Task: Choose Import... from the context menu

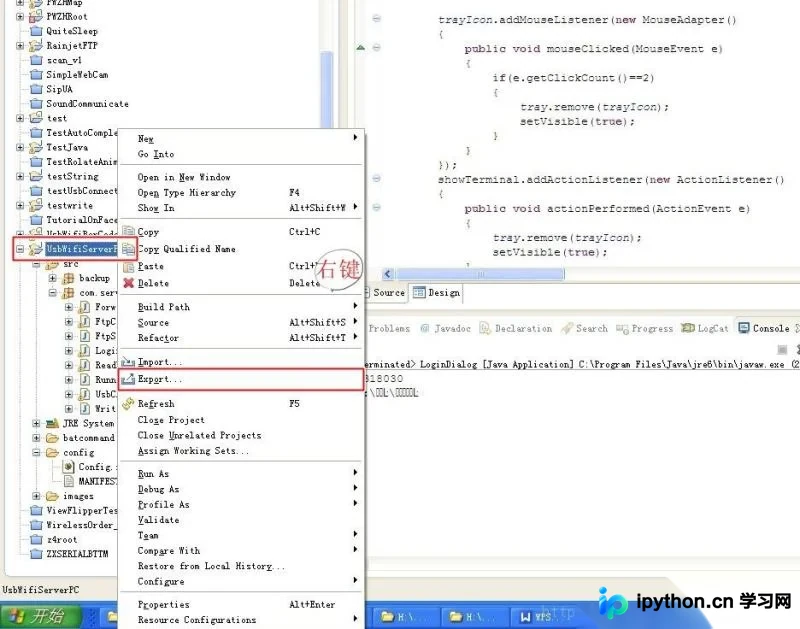Action: 241,362
